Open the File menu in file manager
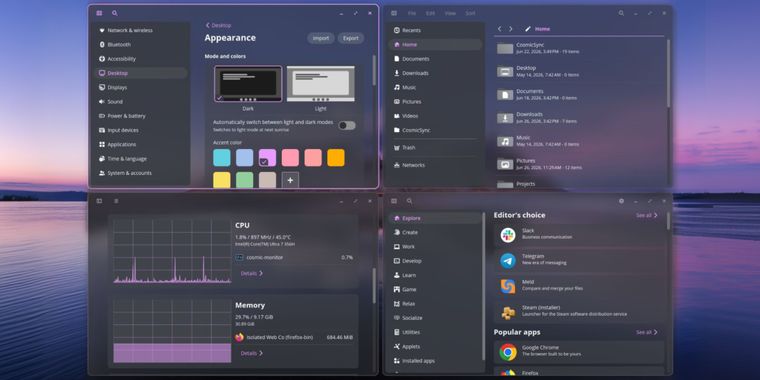Viewport: 760px width, 380px height. tap(412, 13)
